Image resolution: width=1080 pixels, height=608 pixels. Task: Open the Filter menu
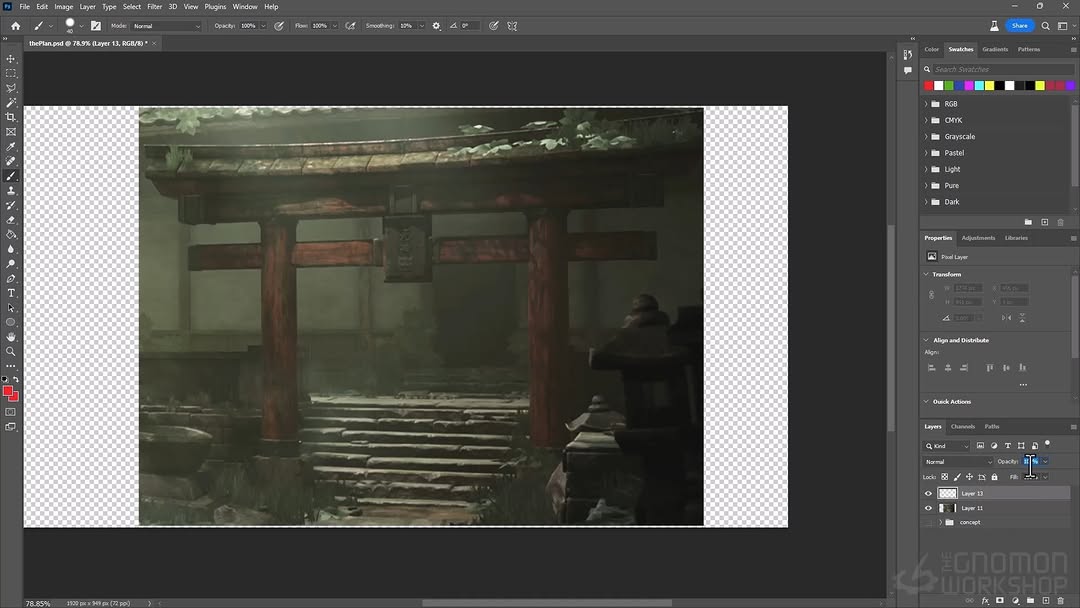point(154,7)
